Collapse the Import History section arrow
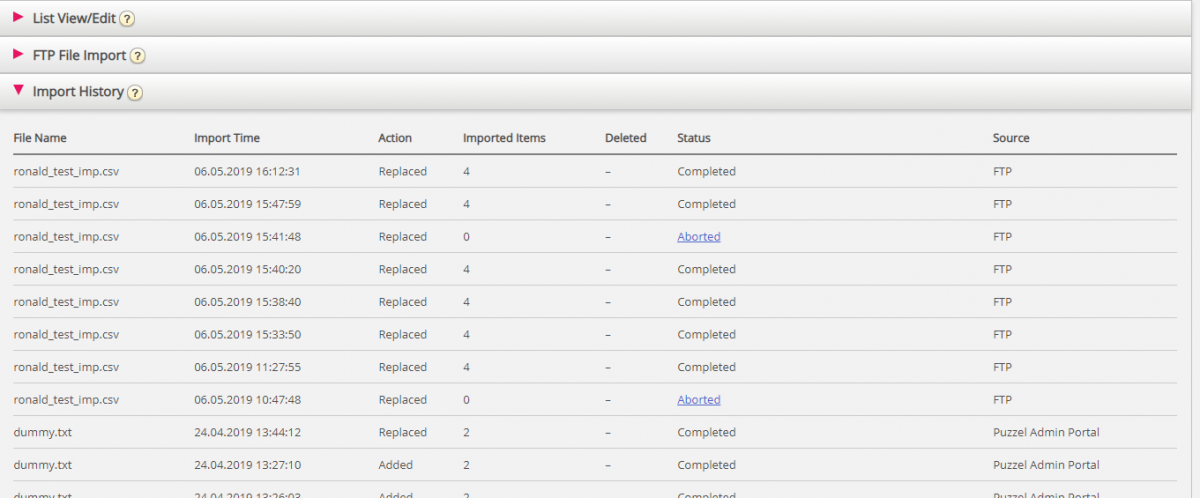The image size is (1200, 498). pyautogui.click(x=18, y=91)
